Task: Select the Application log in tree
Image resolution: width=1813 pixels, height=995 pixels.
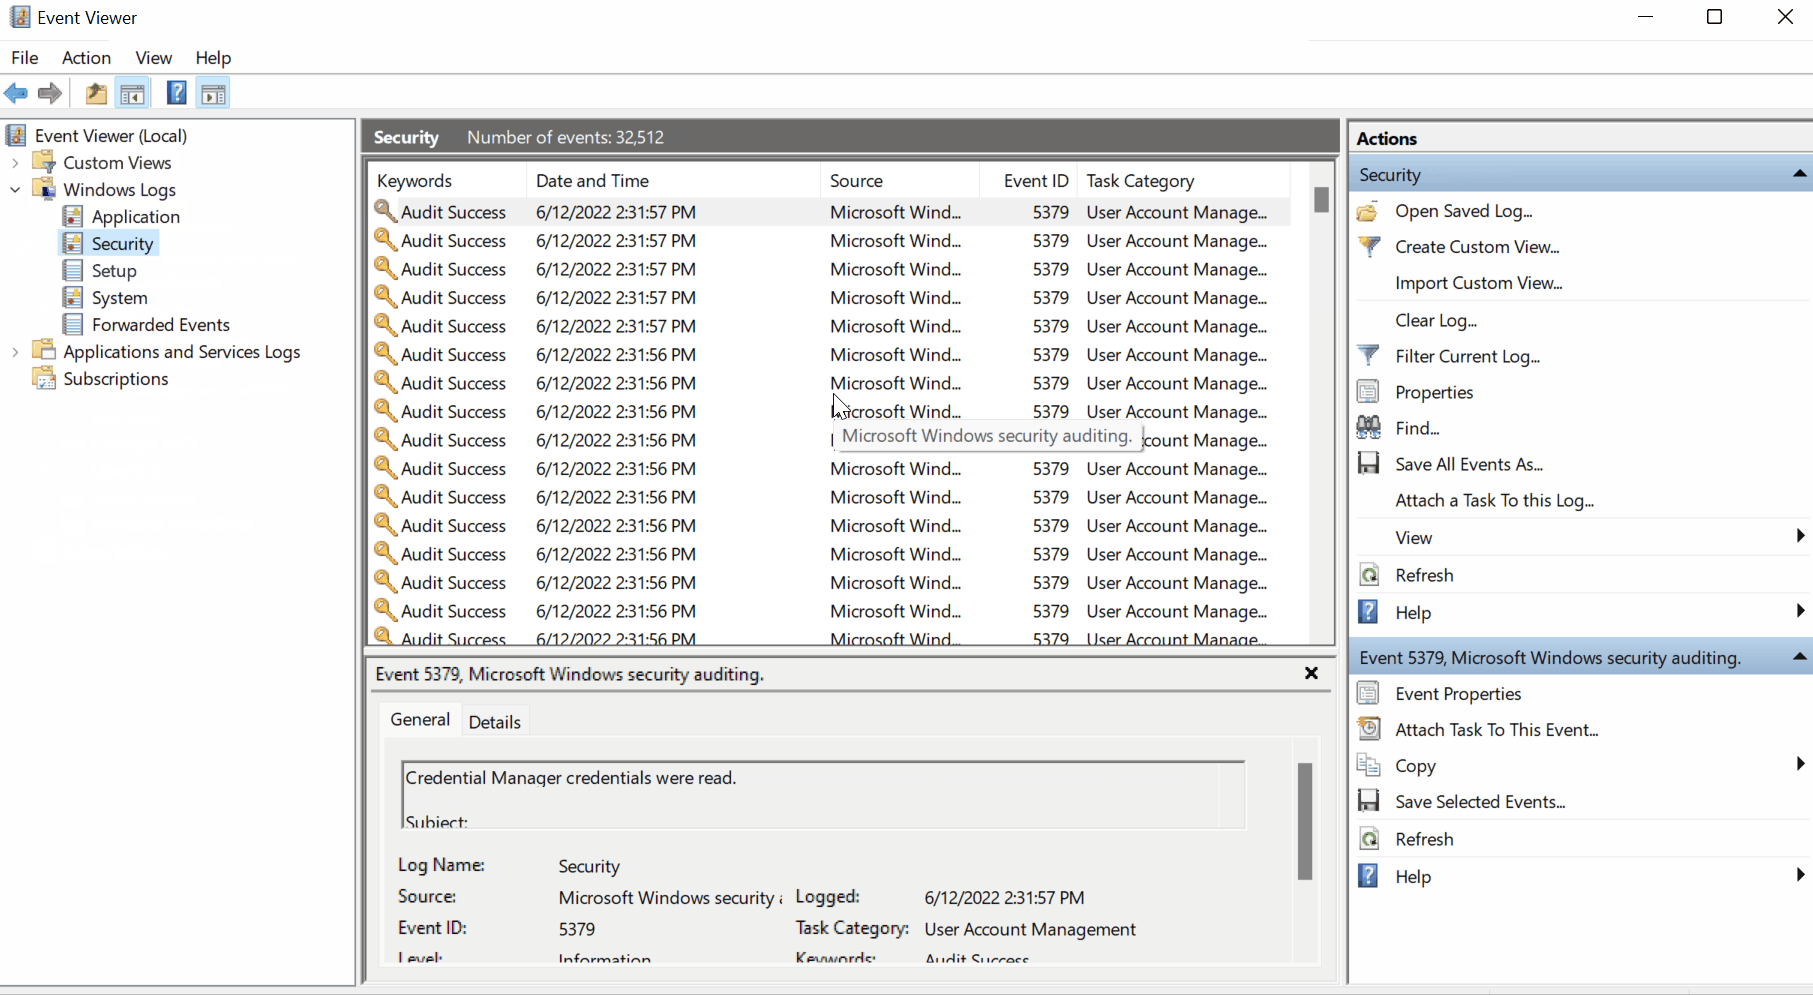Action: [x=136, y=217]
